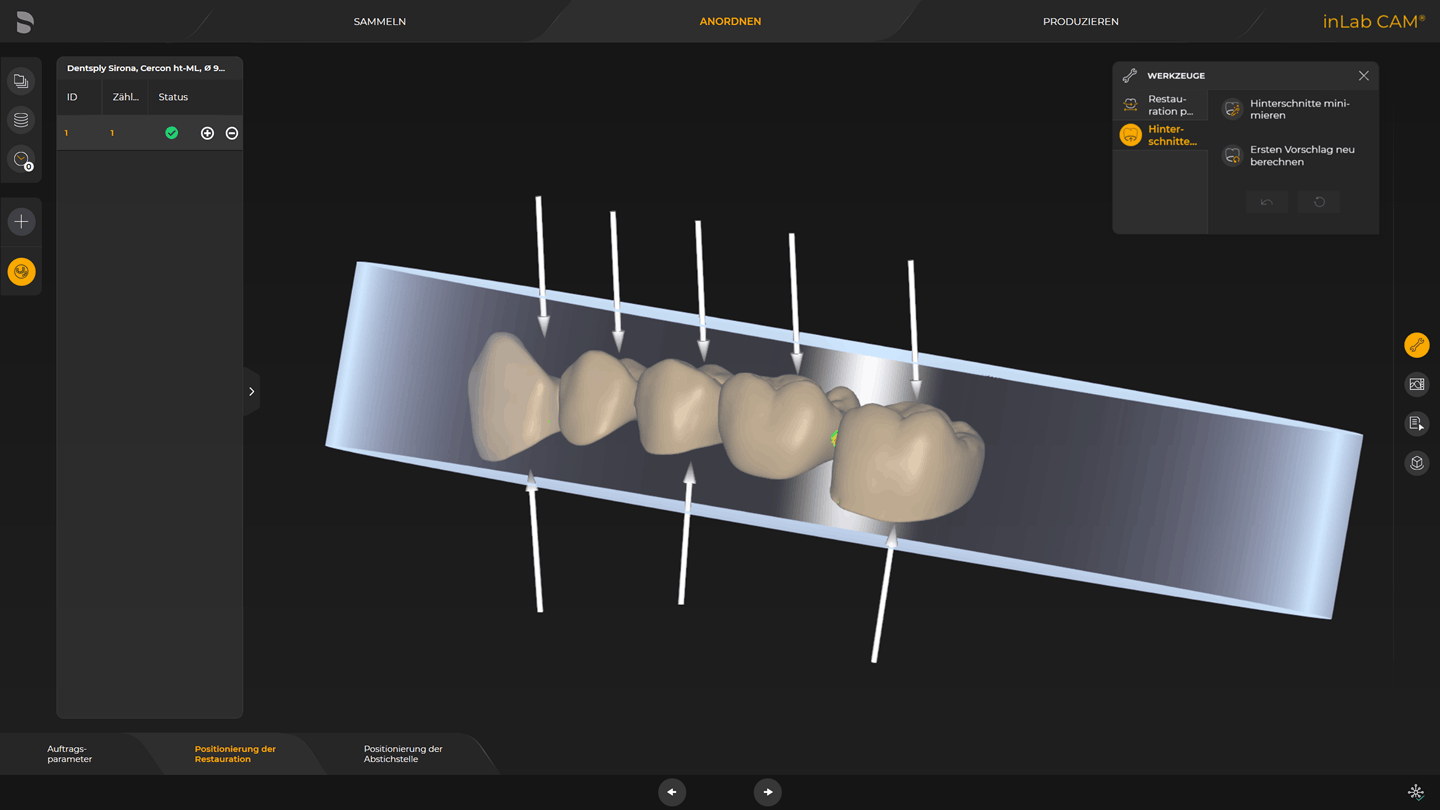Click Hinterschnitte minimieren tool

(x=1298, y=109)
